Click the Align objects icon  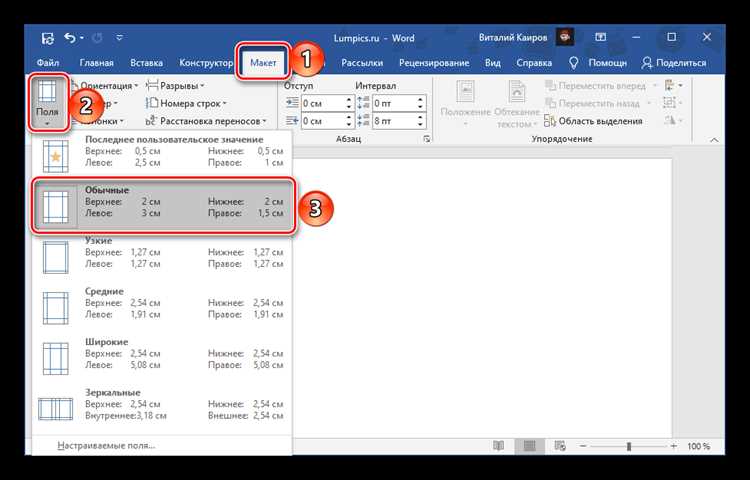pyautogui.click(x=673, y=86)
